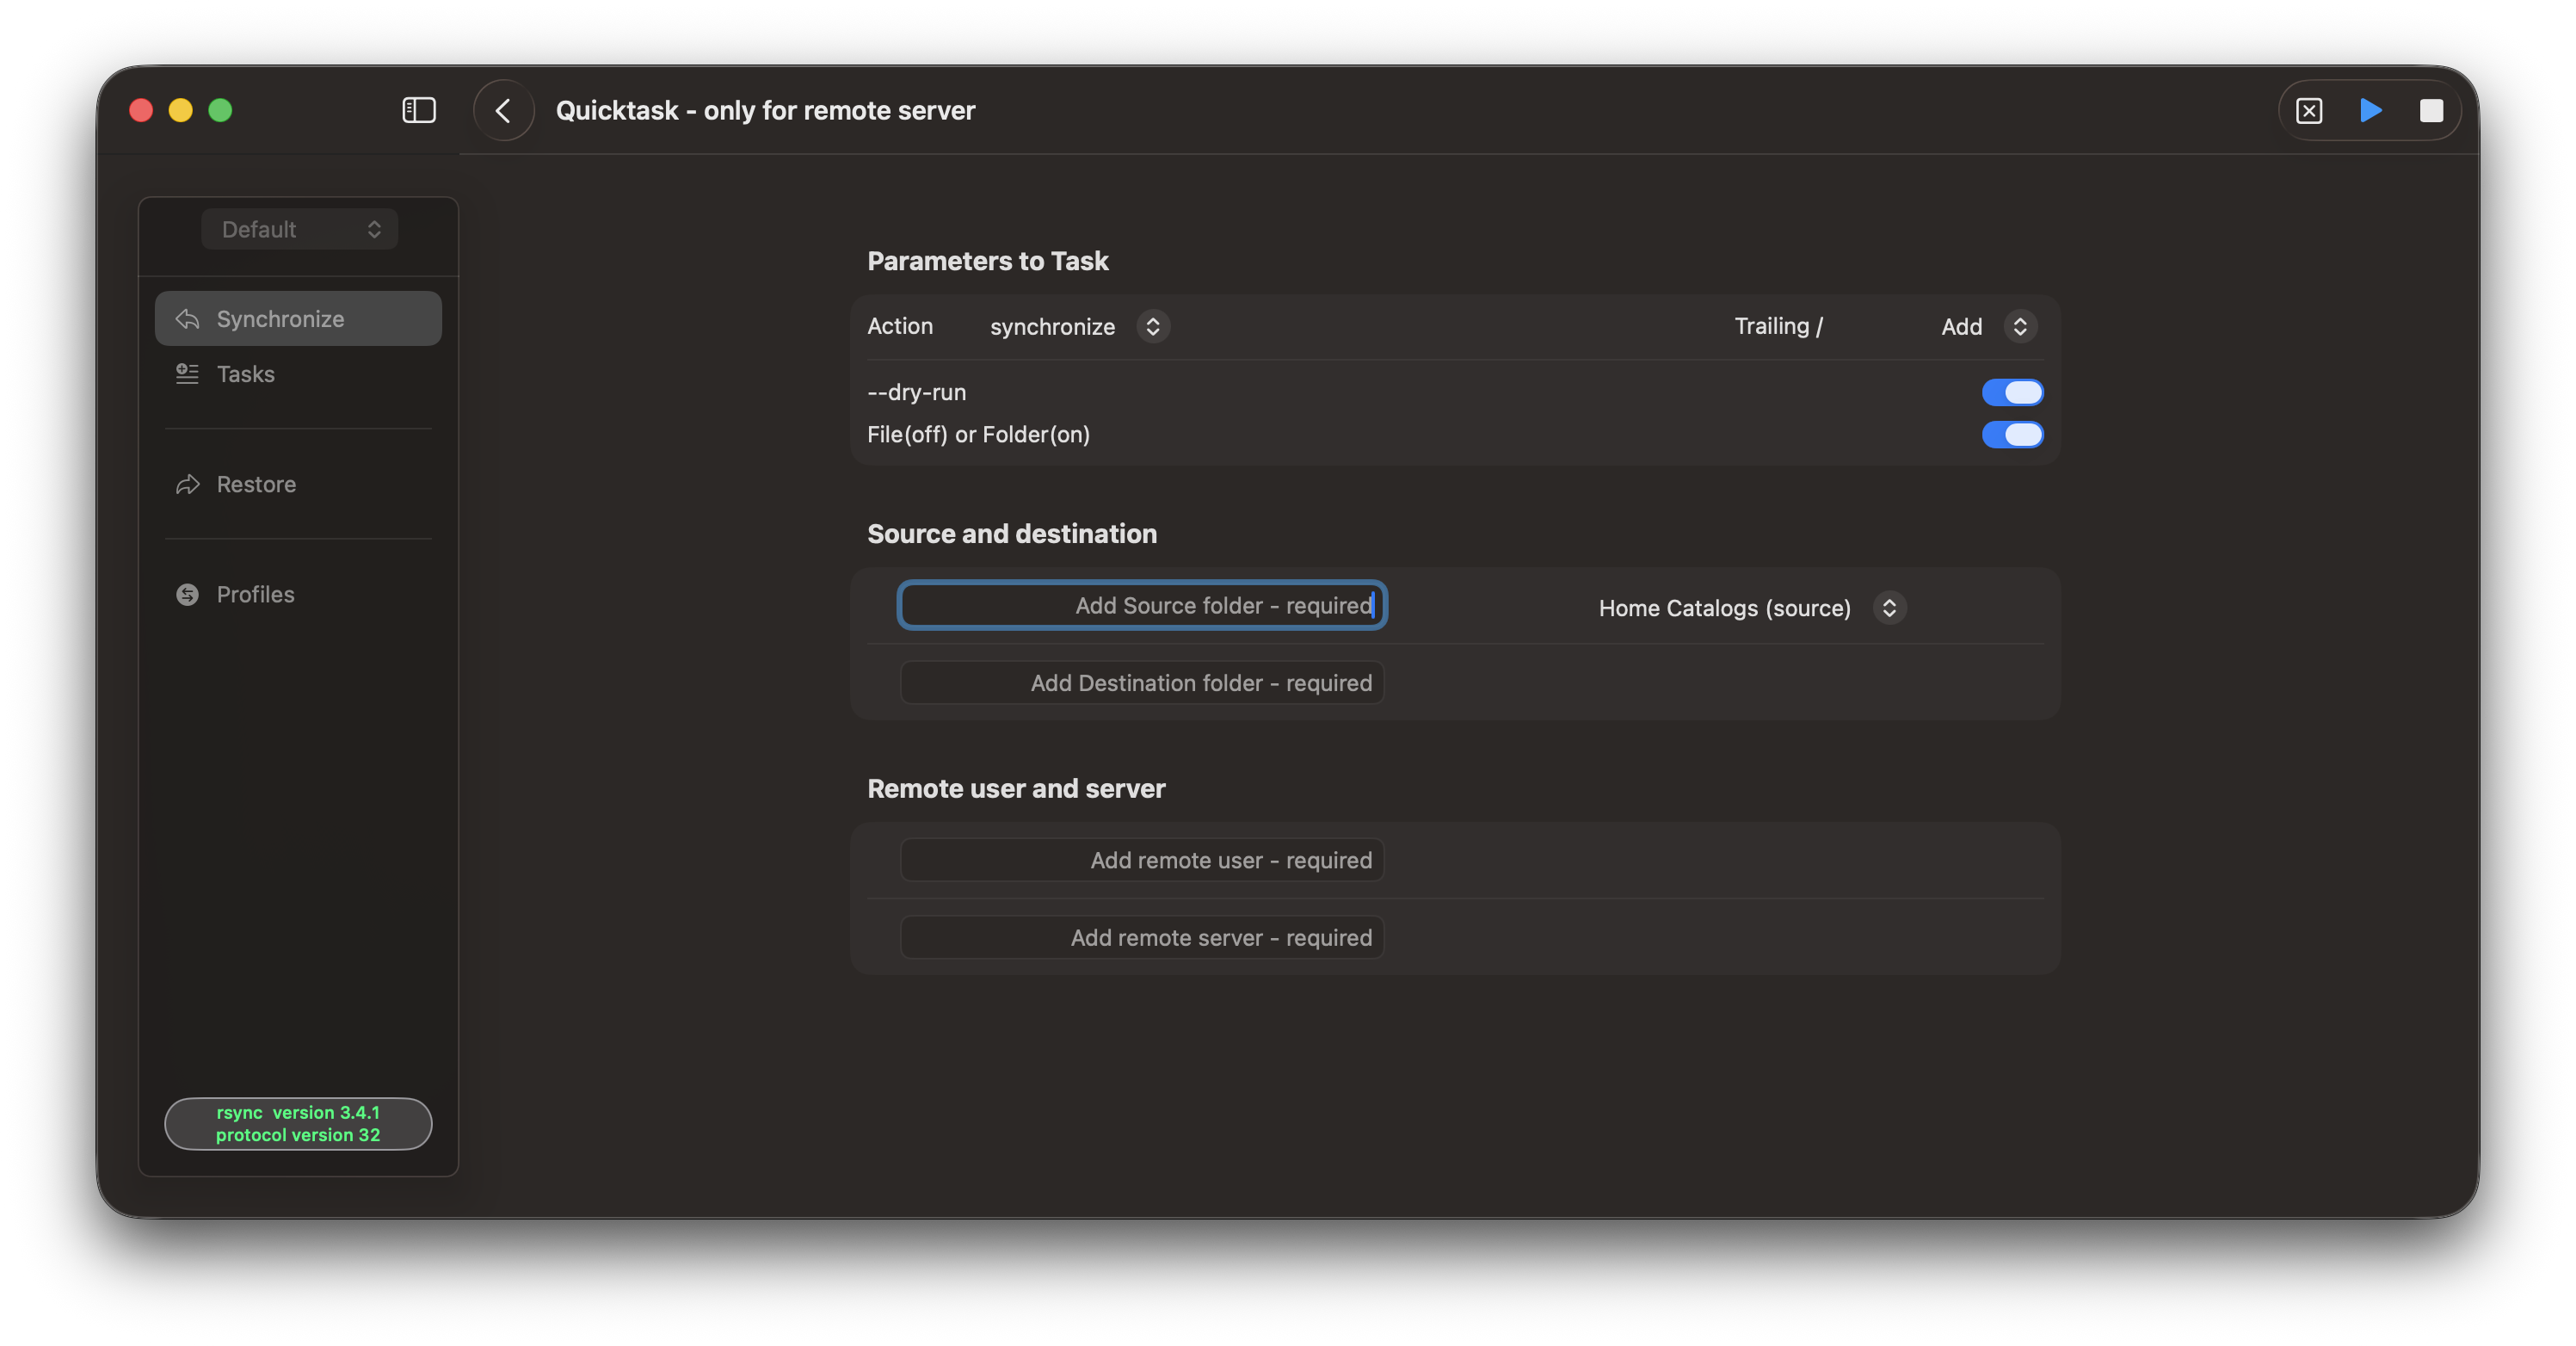Image resolution: width=2576 pixels, height=1346 pixels.
Task: Disable the --dry-run switch
Action: 2011,392
